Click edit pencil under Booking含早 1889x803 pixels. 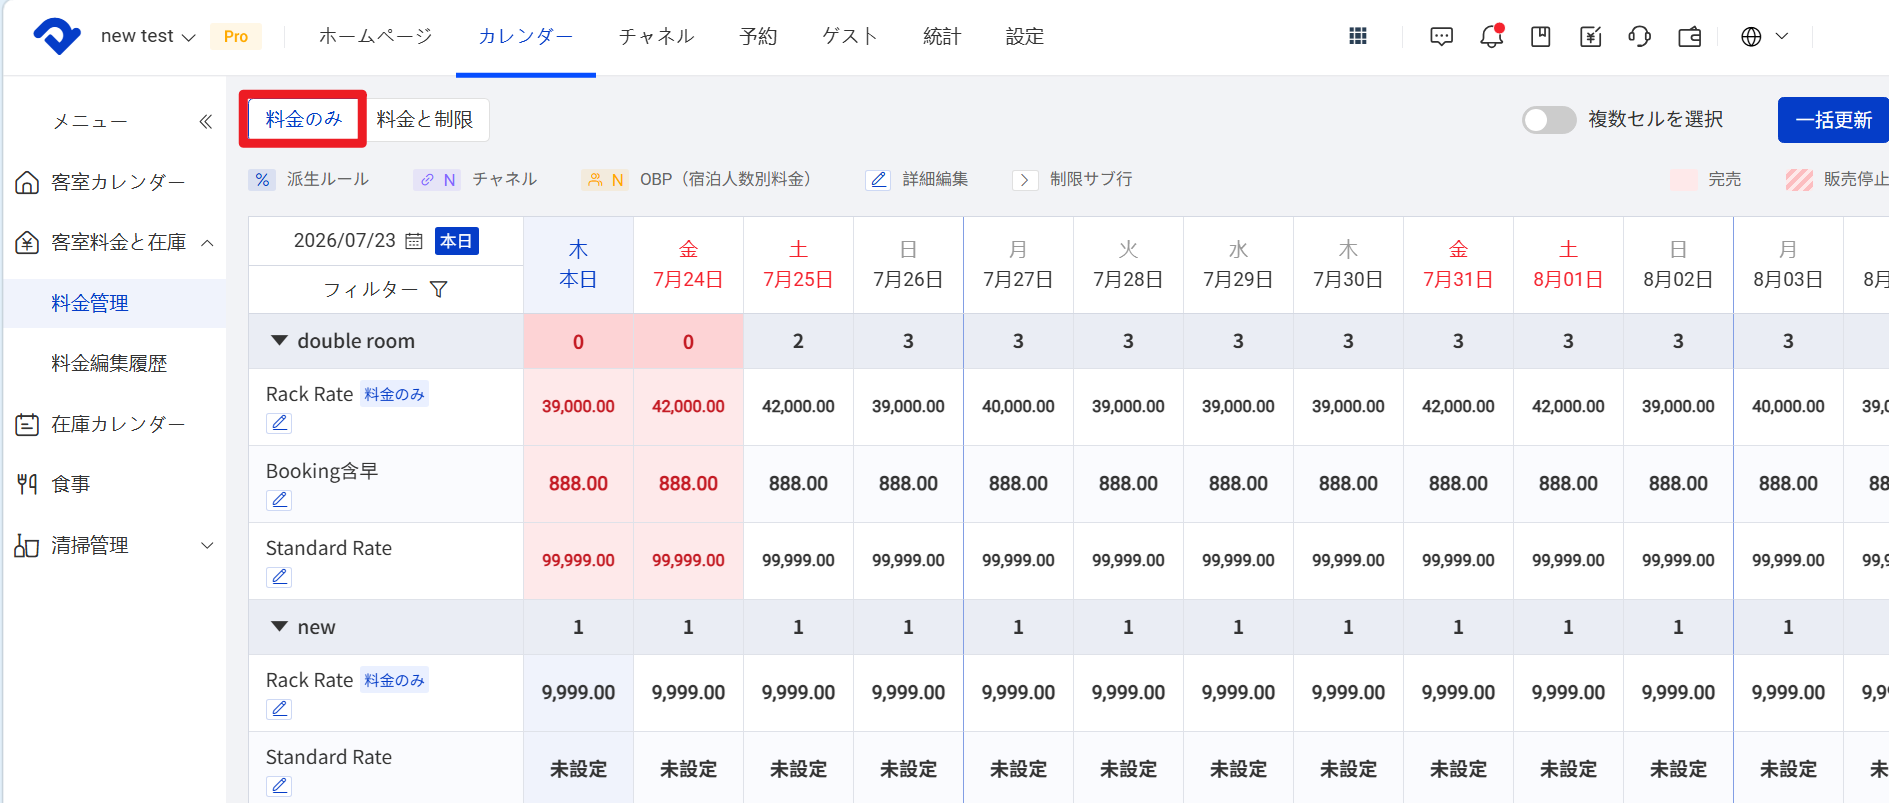280,499
